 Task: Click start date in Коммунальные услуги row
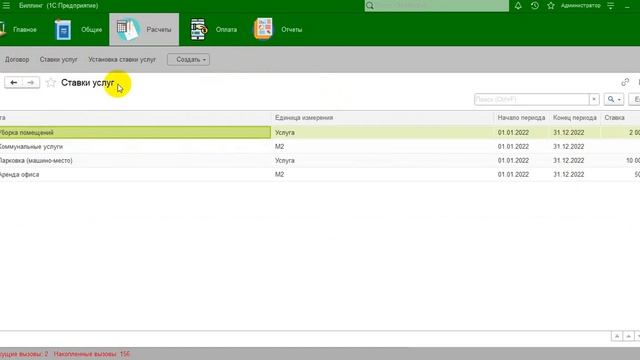513,147
